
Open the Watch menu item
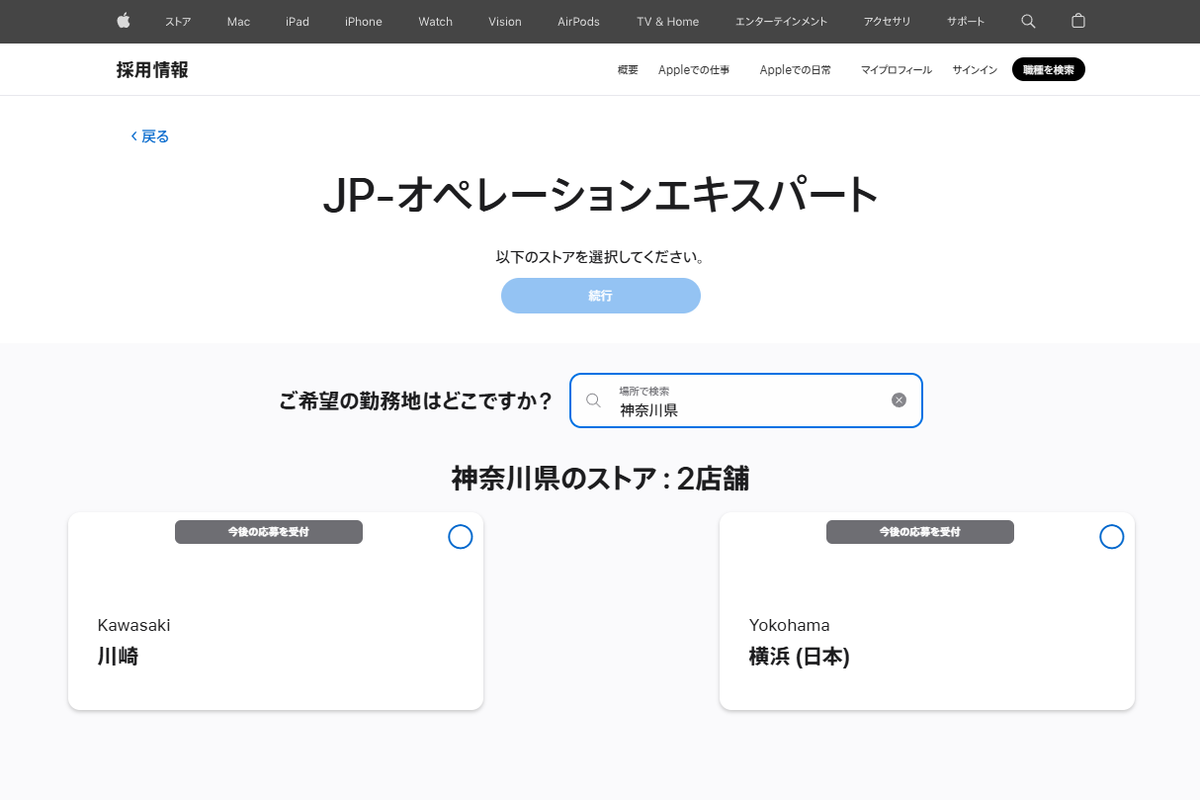click(x=435, y=21)
